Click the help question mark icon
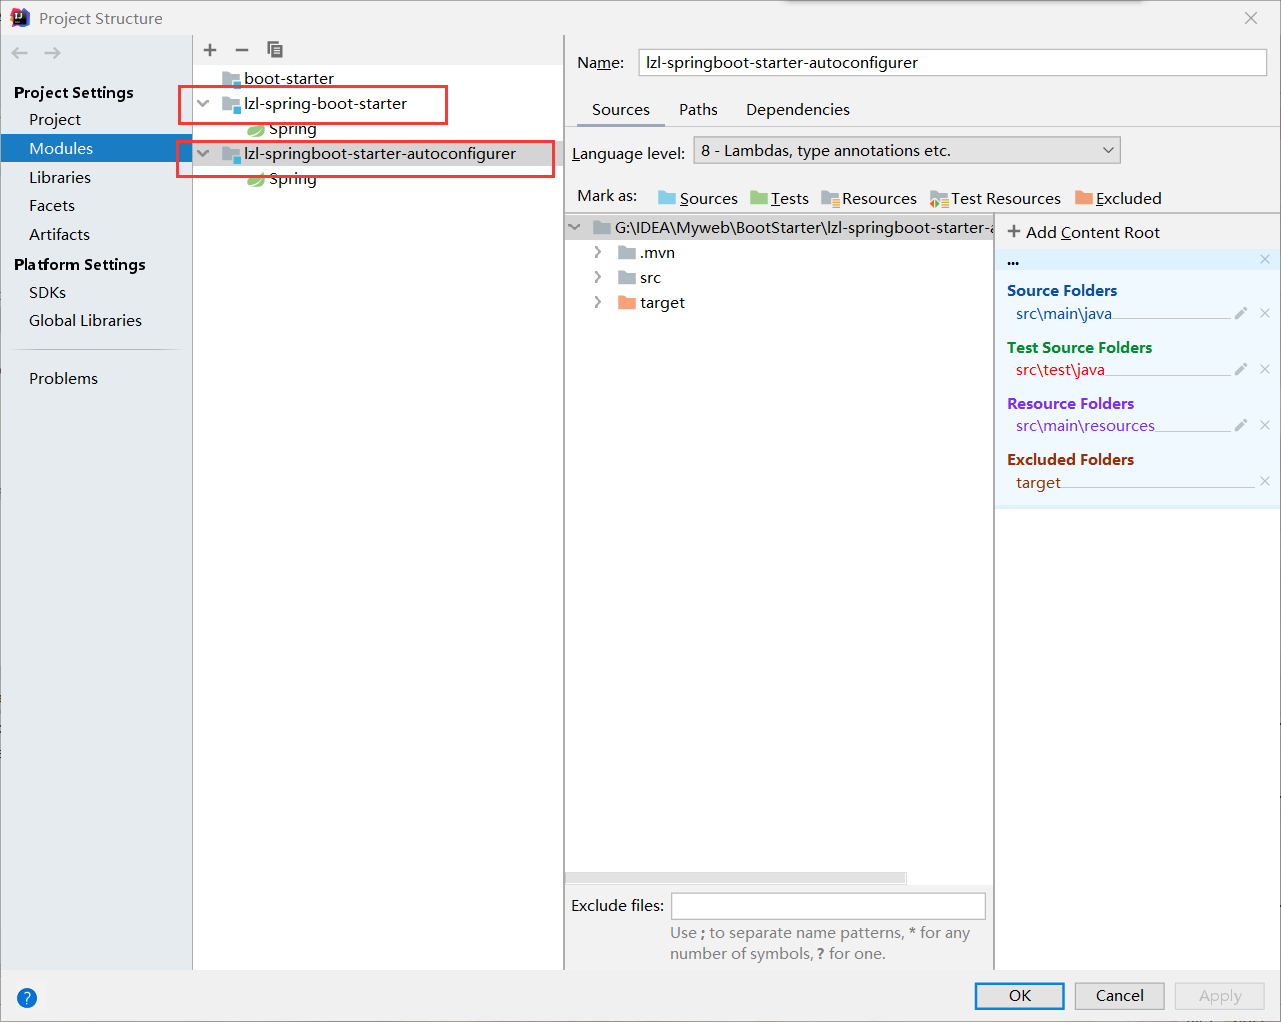The height and width of the screenshot is (1022, 1281). [x=27, y=997]
